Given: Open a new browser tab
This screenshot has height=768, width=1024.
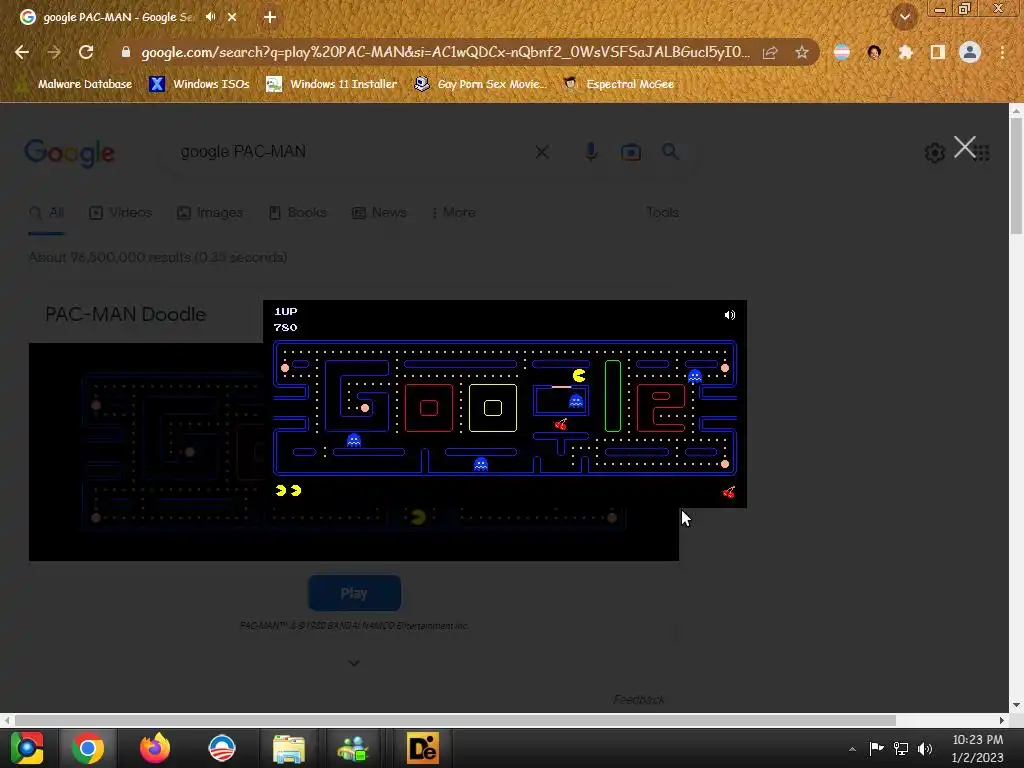Looking at the screenshot, I should (x=270, y=17).
